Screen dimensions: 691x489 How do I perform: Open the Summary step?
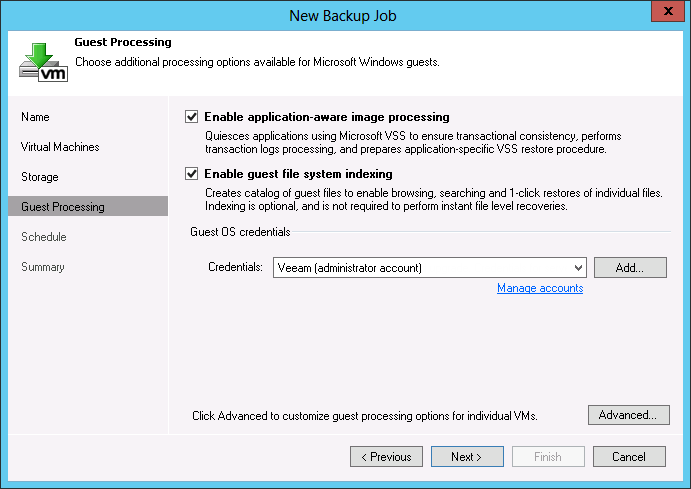click(x=43, y=267)
